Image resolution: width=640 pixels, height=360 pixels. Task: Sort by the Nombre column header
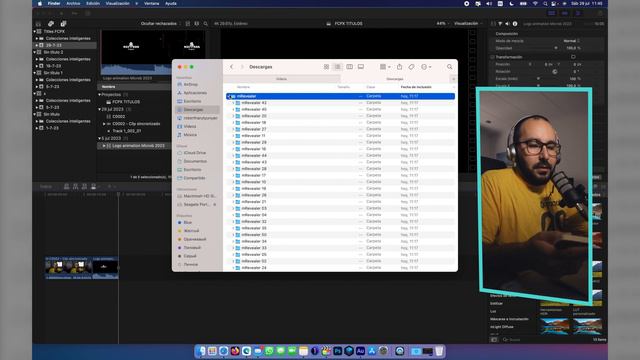click(243, 87)
